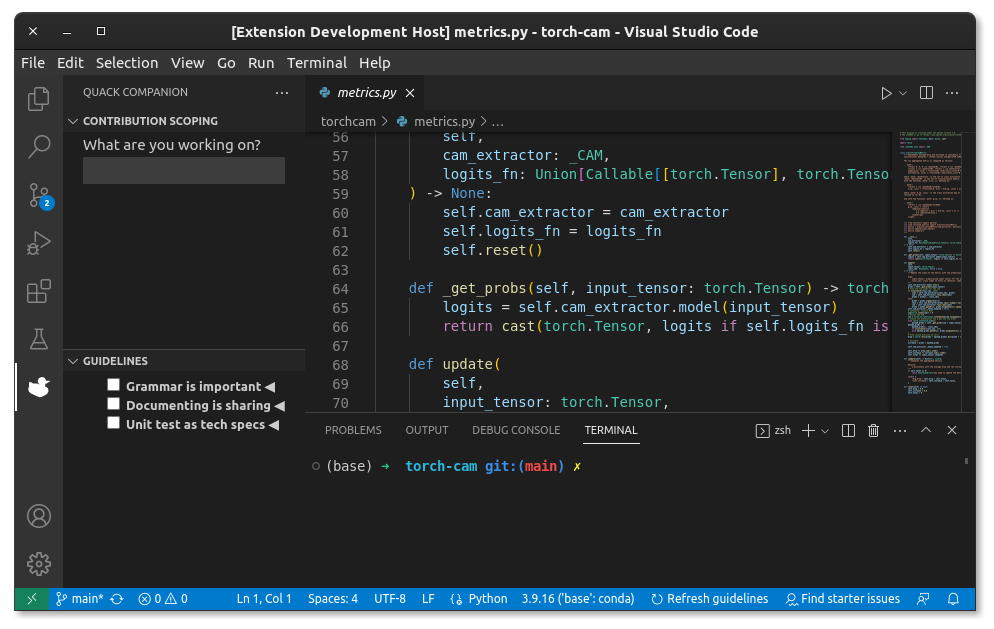
Task: Tick the 'Documenting is sharing' checkbox
Action: click(x=114, y=404)
